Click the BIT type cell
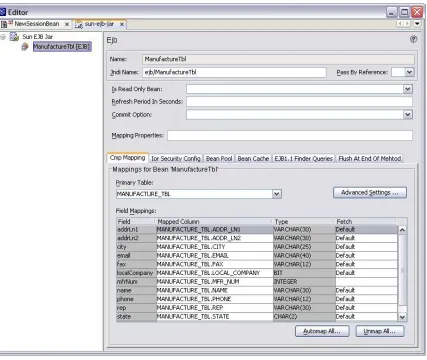 pyautogui.click(x=304, y=273)
